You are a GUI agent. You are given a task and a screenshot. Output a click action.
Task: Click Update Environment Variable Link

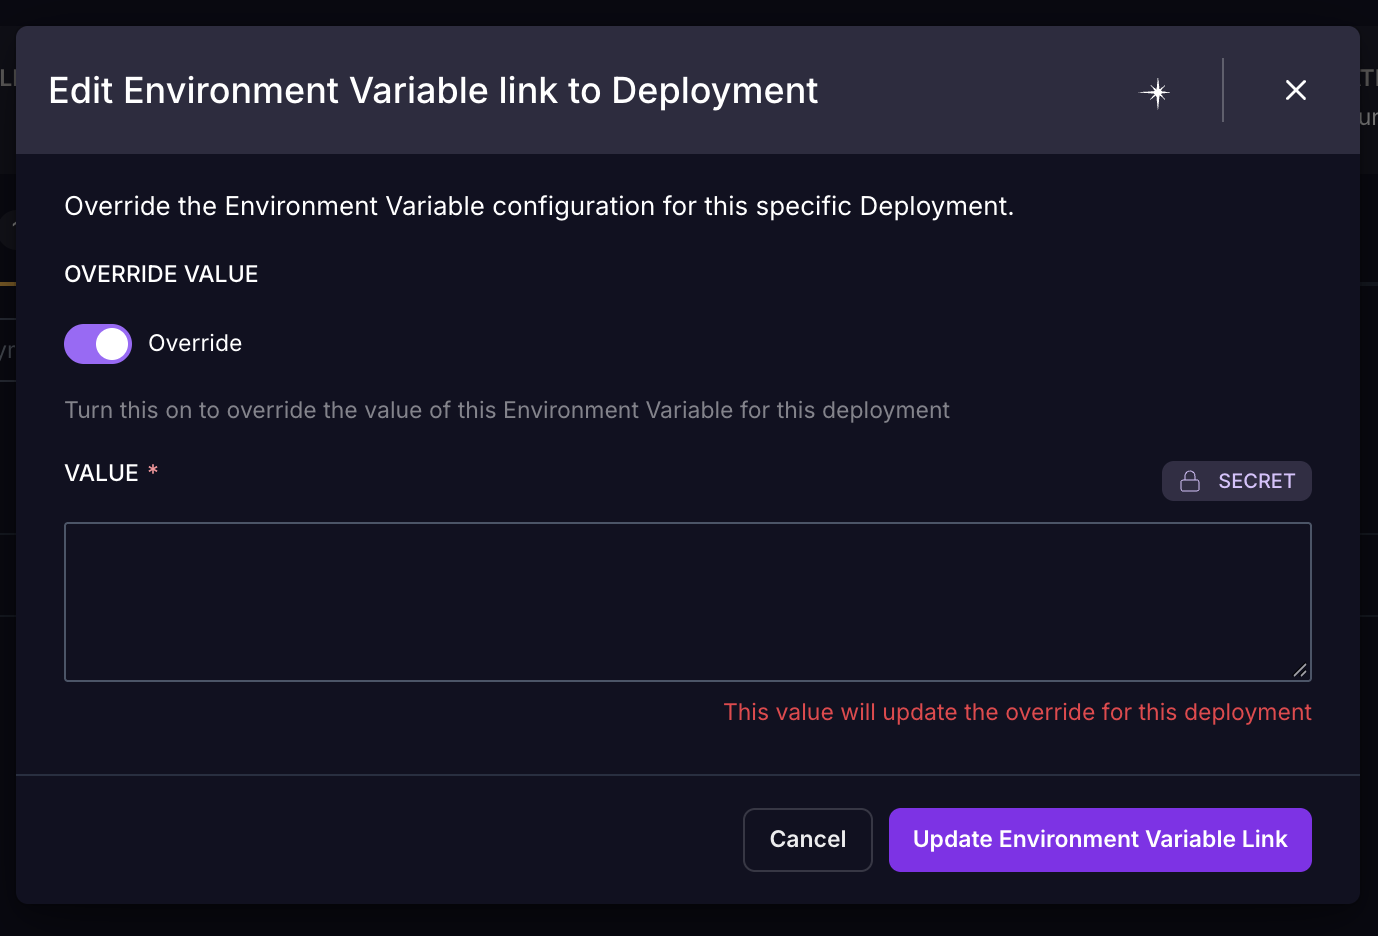point(1100,840)
